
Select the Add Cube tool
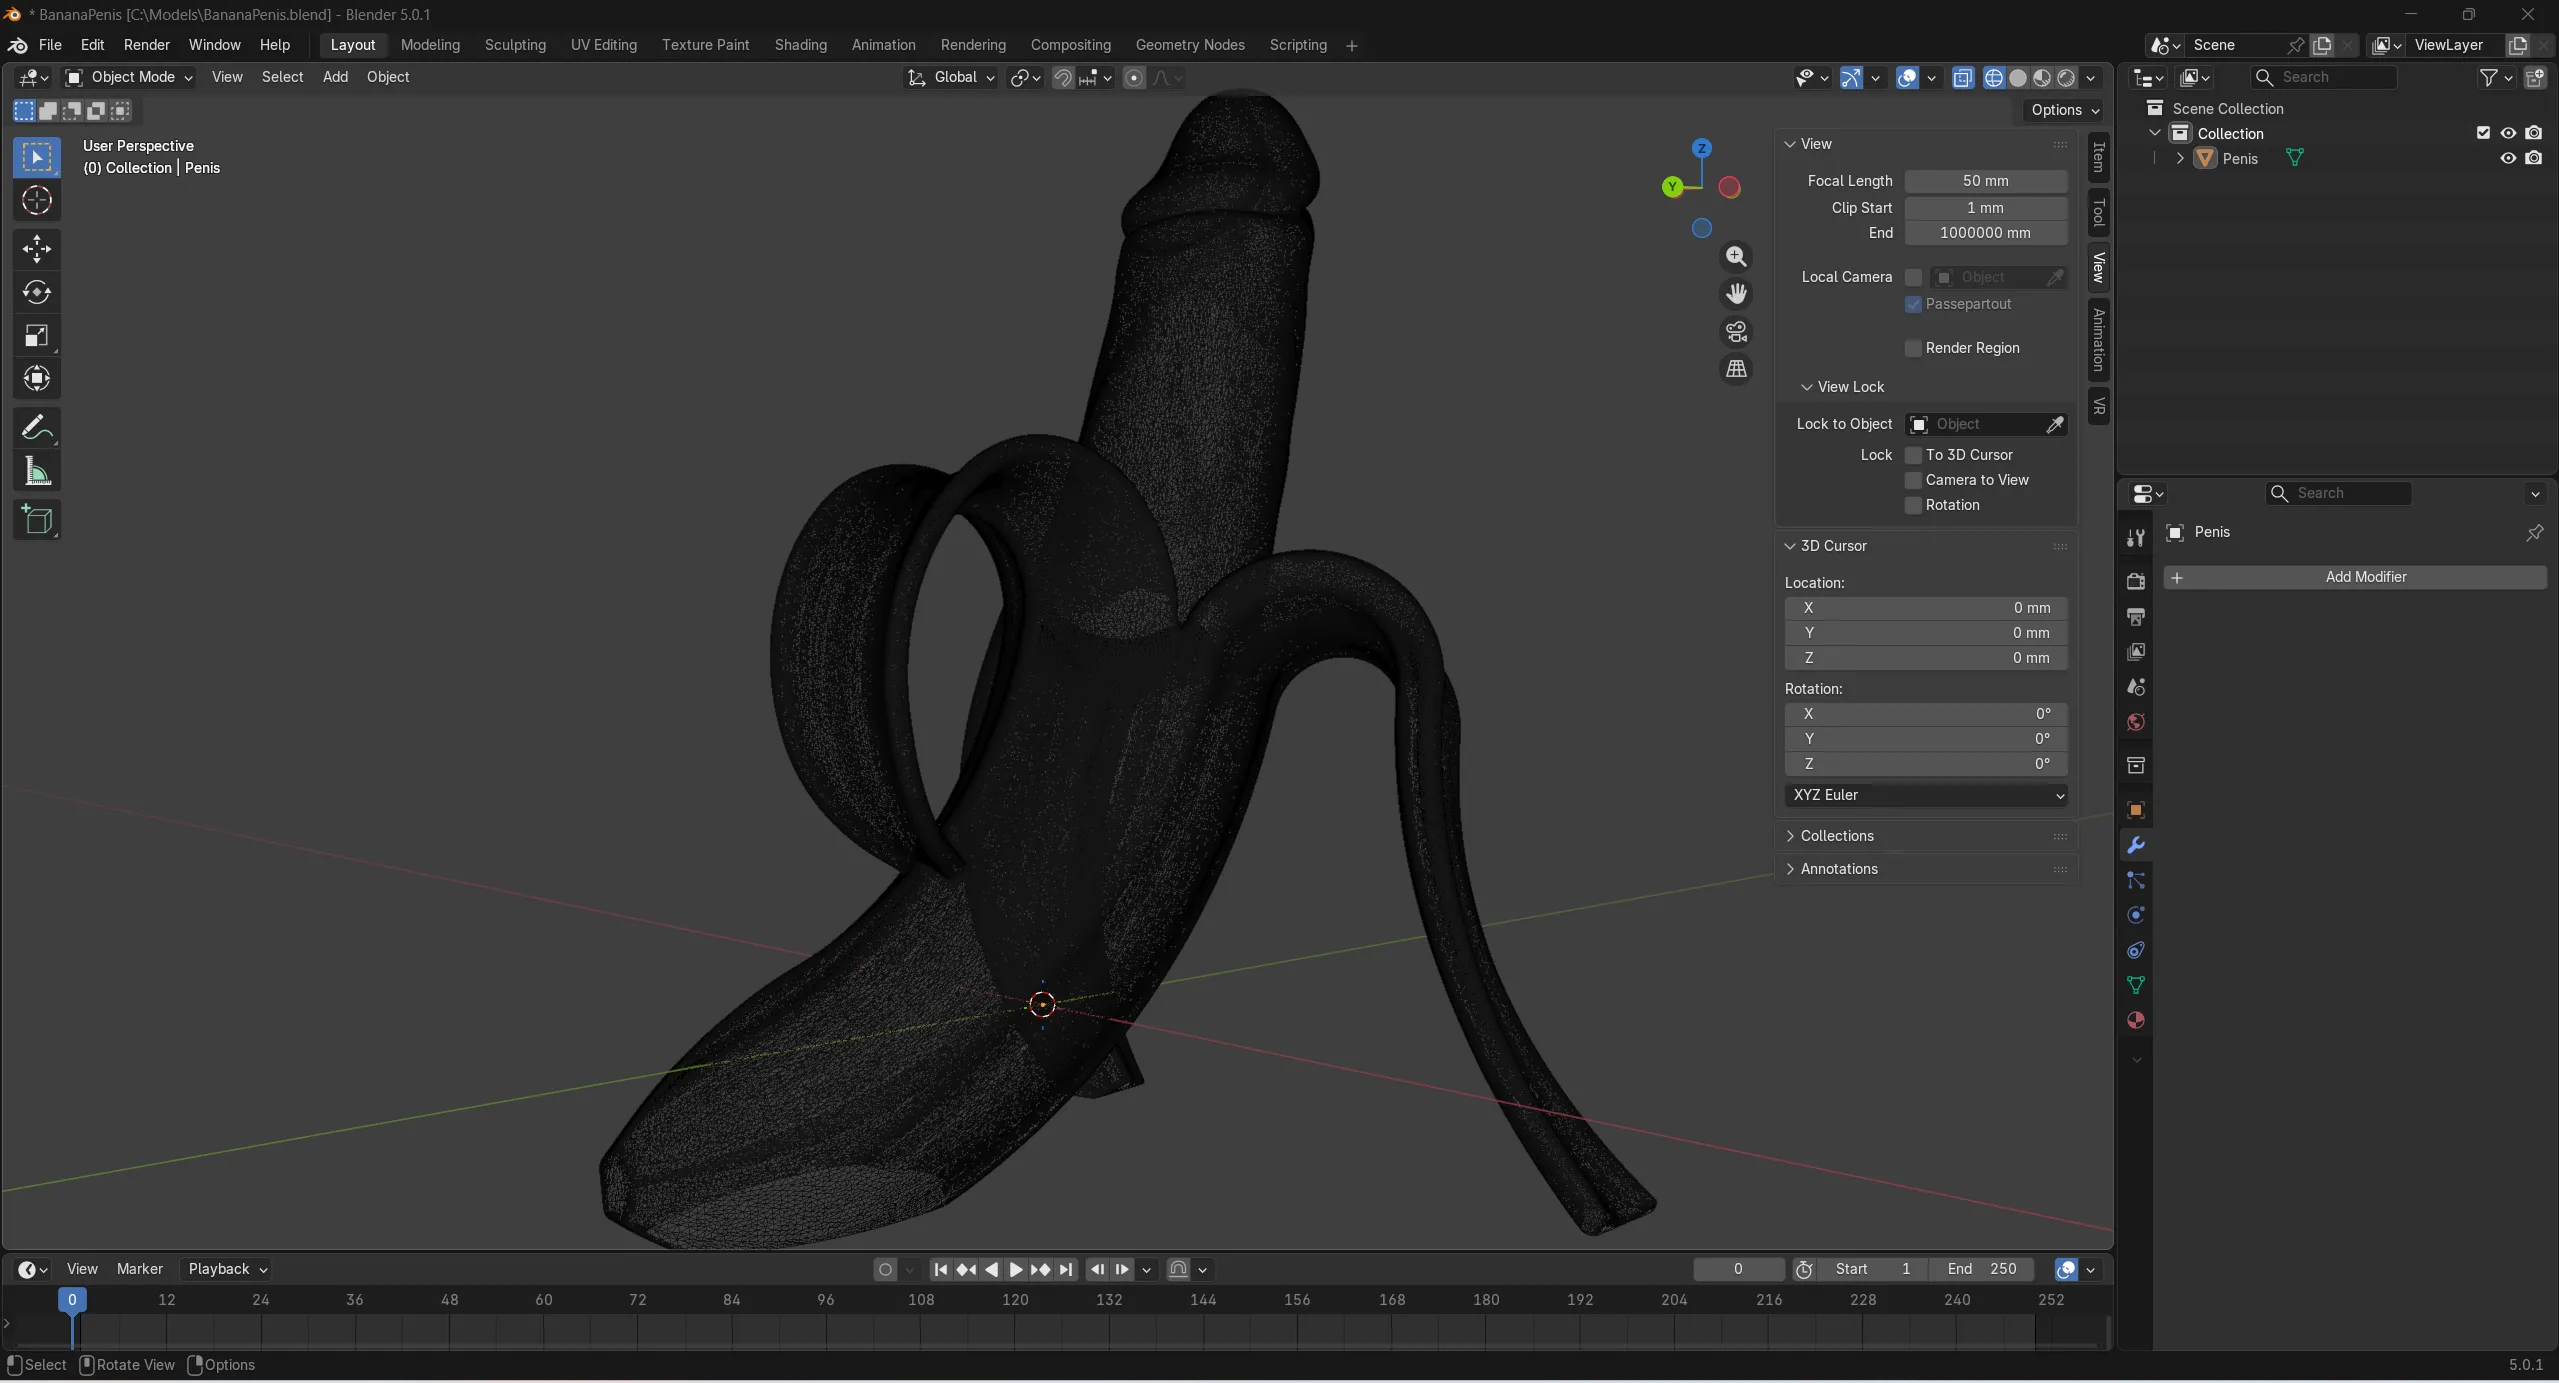tap(37, 520)
